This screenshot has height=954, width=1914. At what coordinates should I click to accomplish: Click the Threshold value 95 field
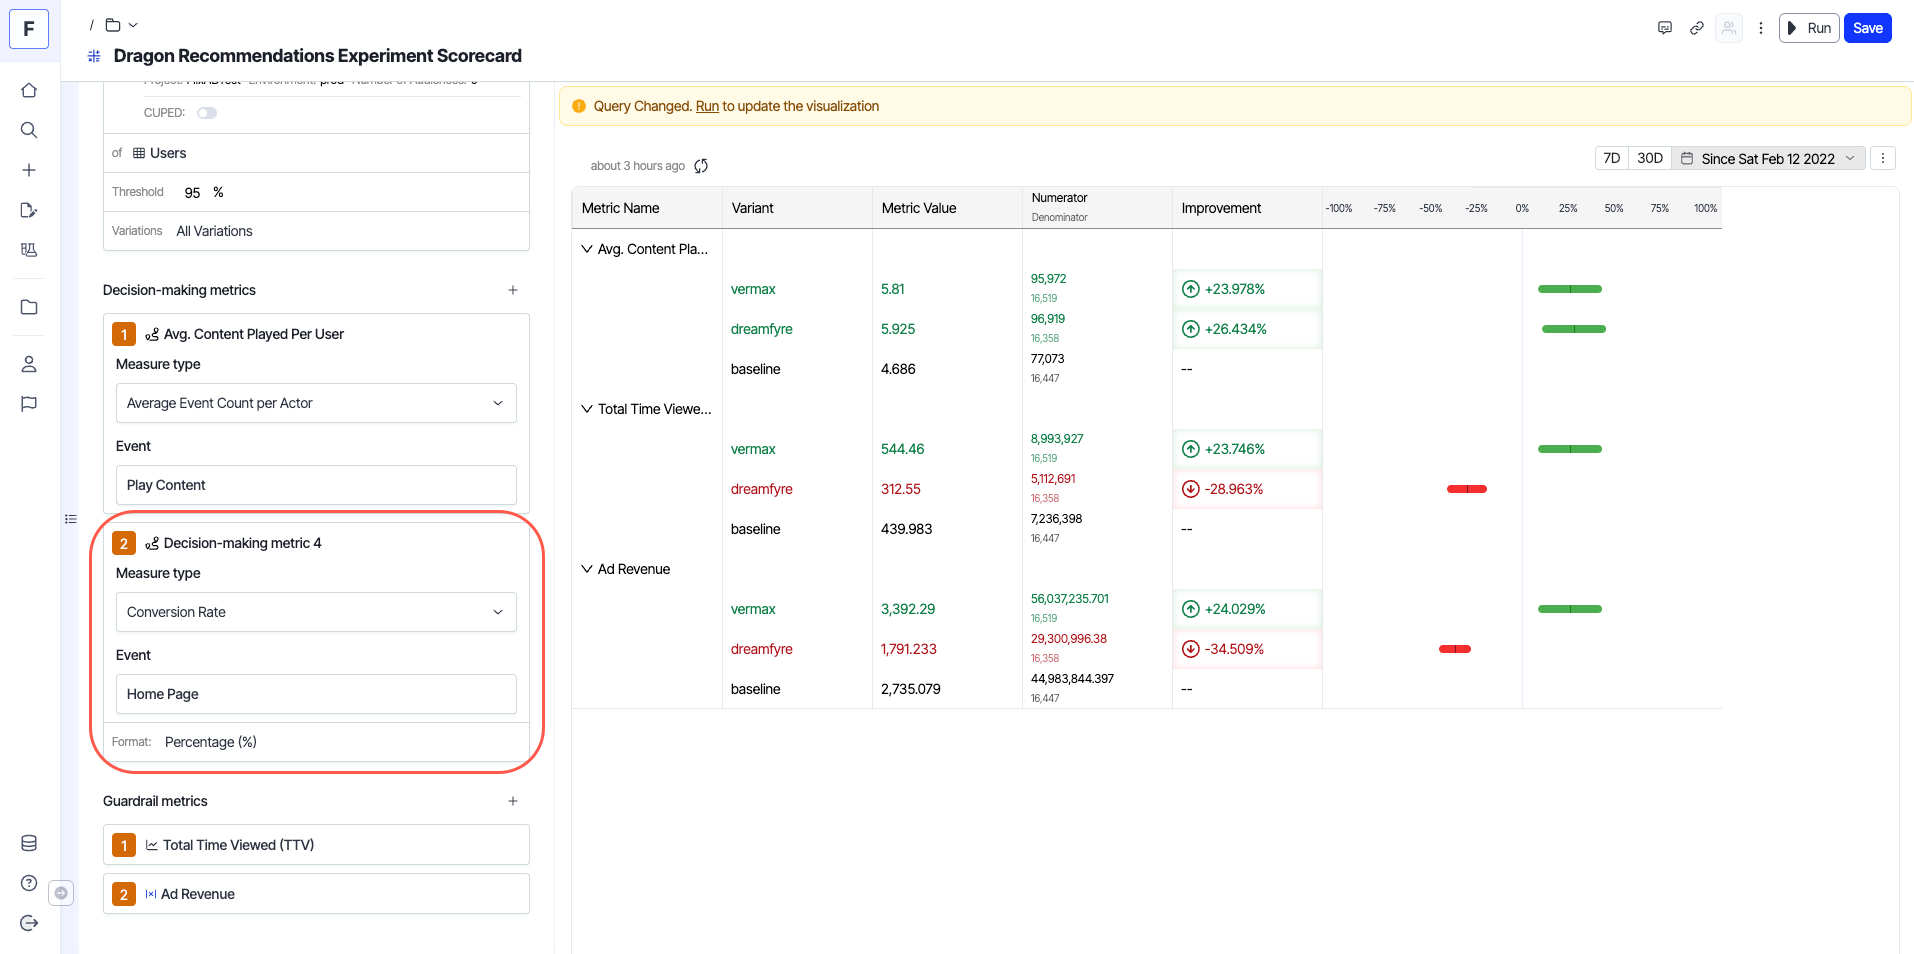coord(192,192)
